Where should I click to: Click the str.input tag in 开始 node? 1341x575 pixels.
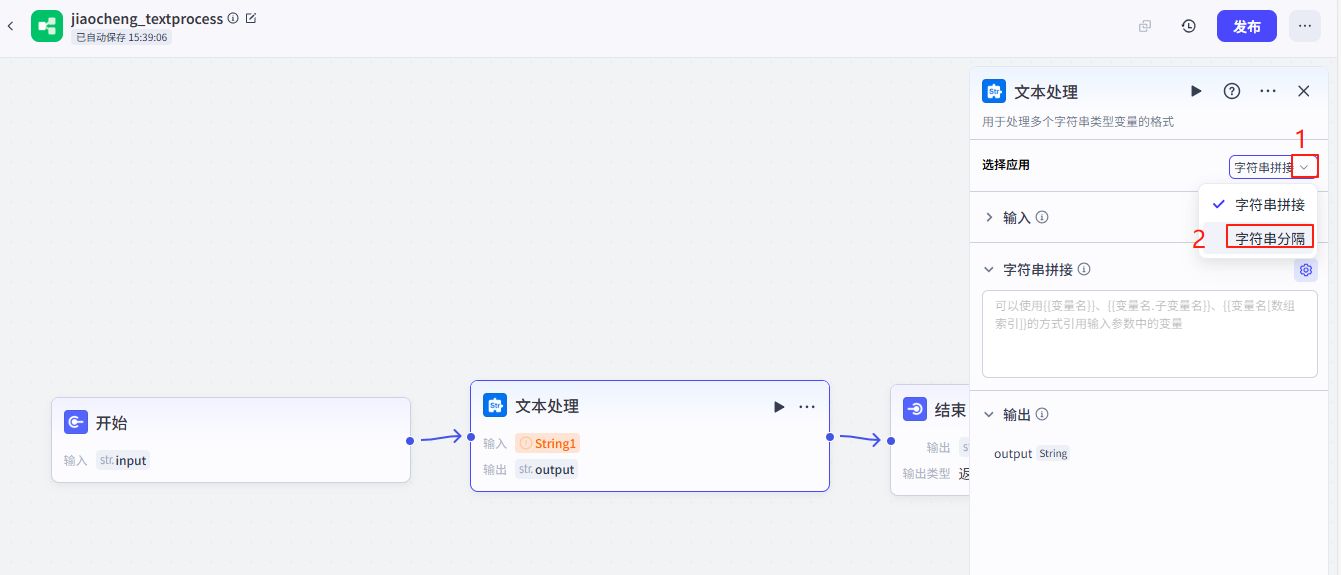click(122, 461)
